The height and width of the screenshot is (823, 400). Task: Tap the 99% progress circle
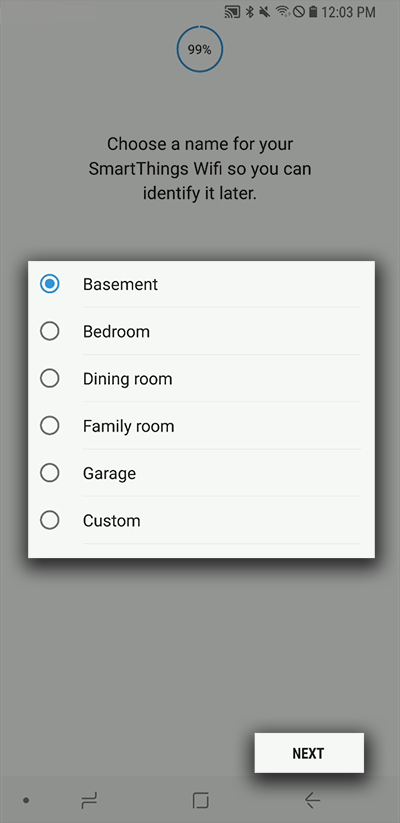(x=200, y=50)
